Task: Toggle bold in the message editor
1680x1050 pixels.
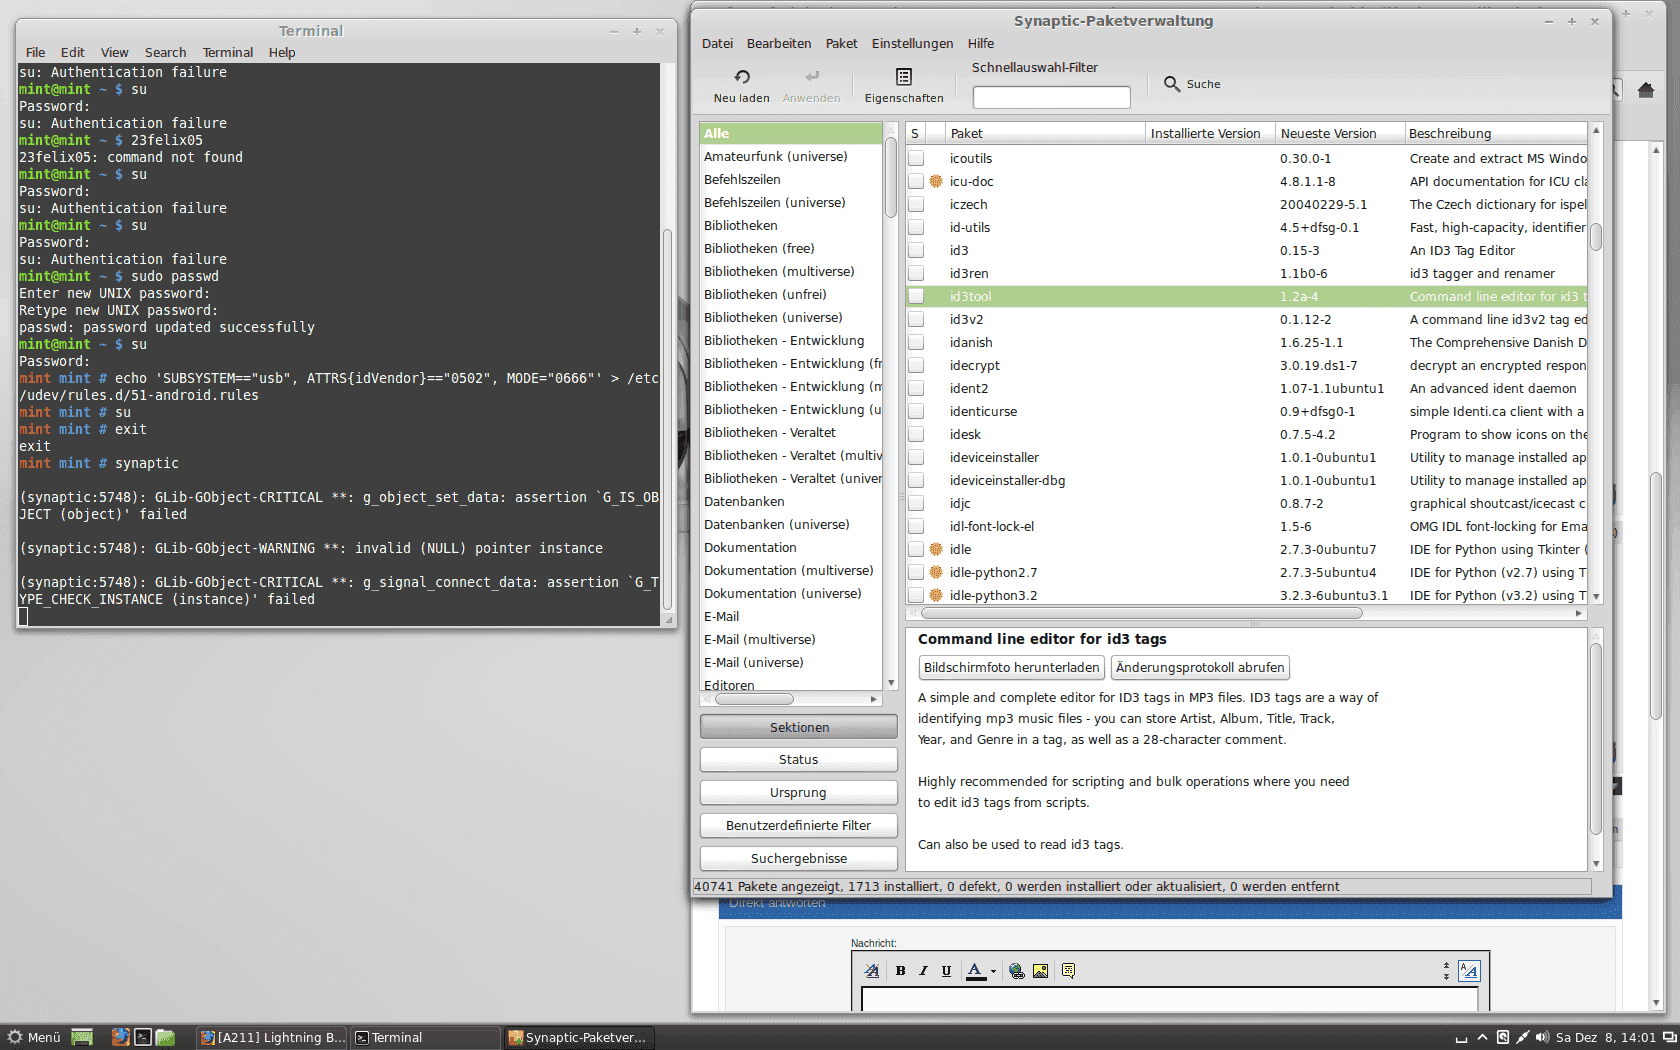Action: point(900,971)
